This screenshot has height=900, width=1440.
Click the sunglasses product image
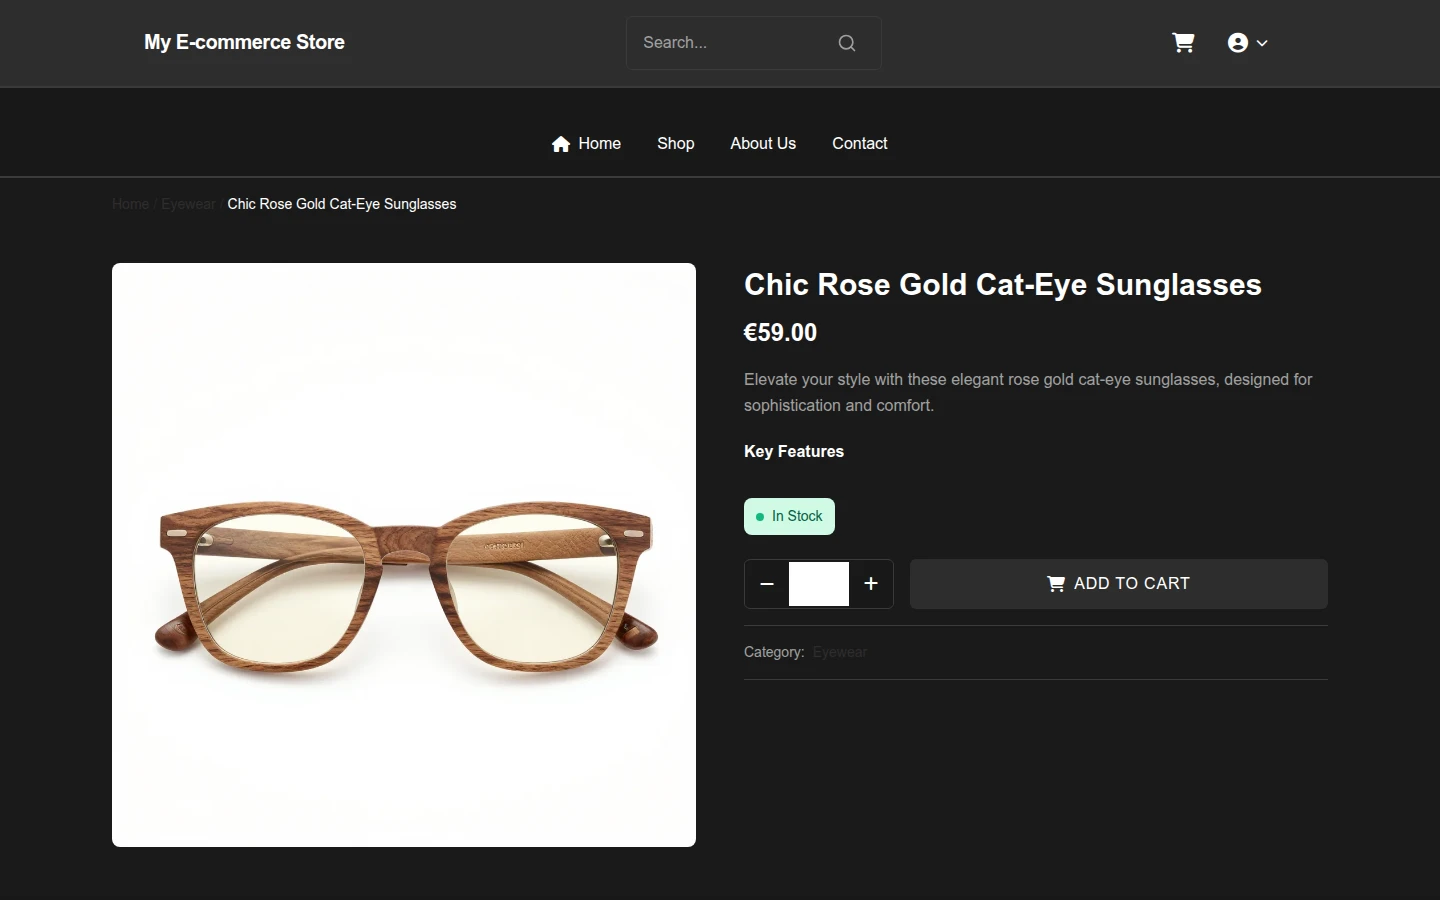tap(404, 555)
